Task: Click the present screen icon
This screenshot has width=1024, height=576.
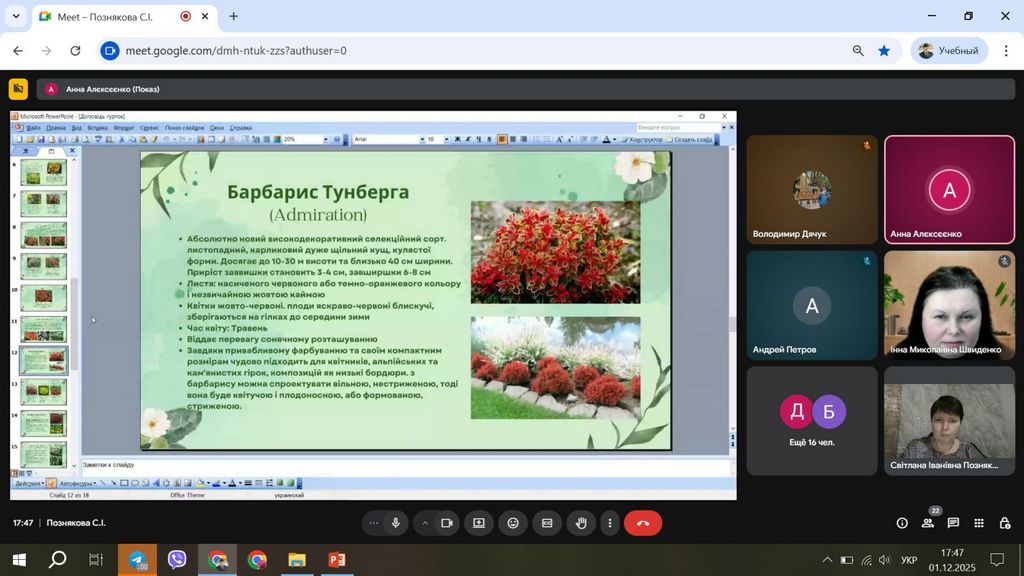Action: click(479, 523)
